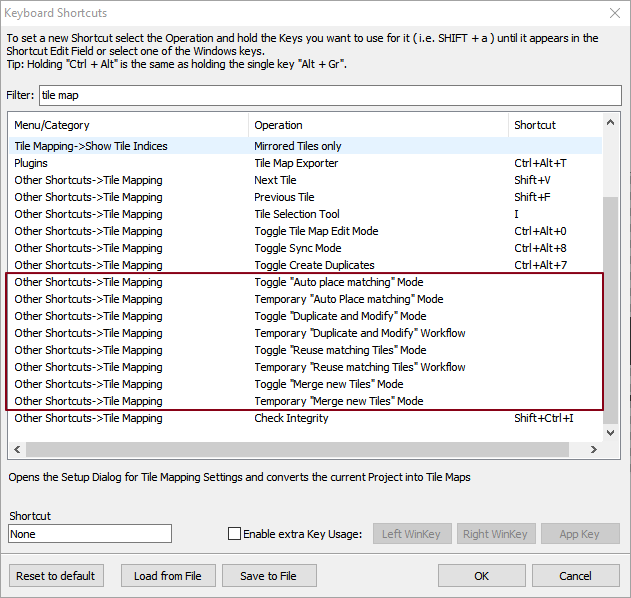Select Toggle "Merge new Tiles" Mode row

[305, 384]
